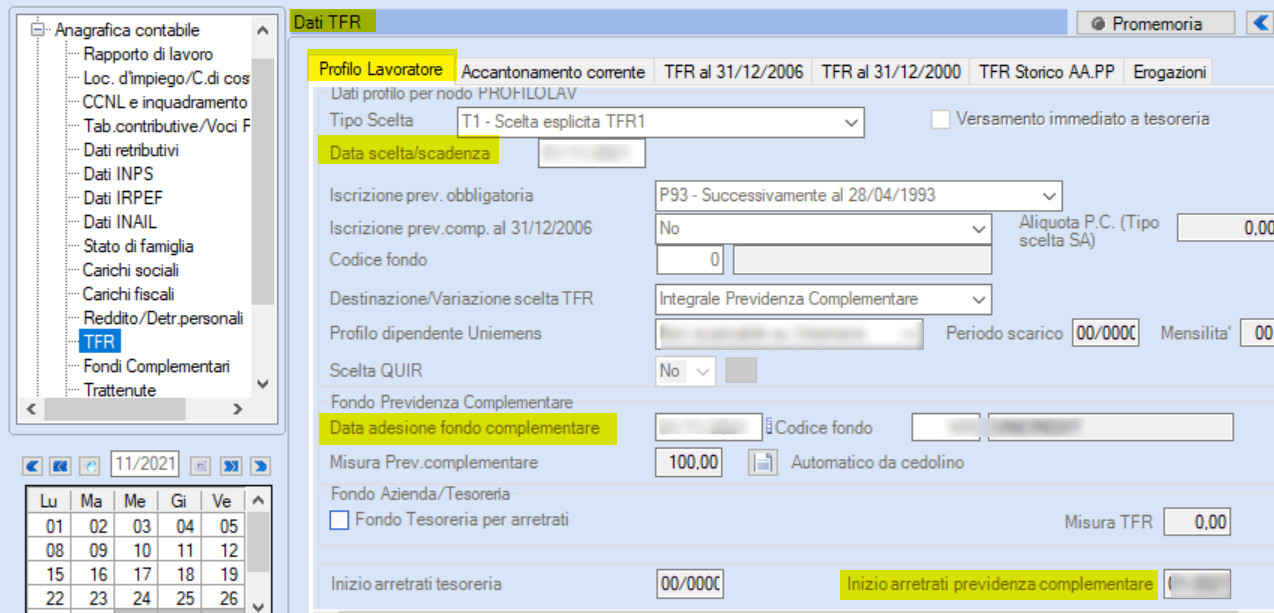Click tree panel scroll up arrow

pyautogui.click(x=262, y=31)
